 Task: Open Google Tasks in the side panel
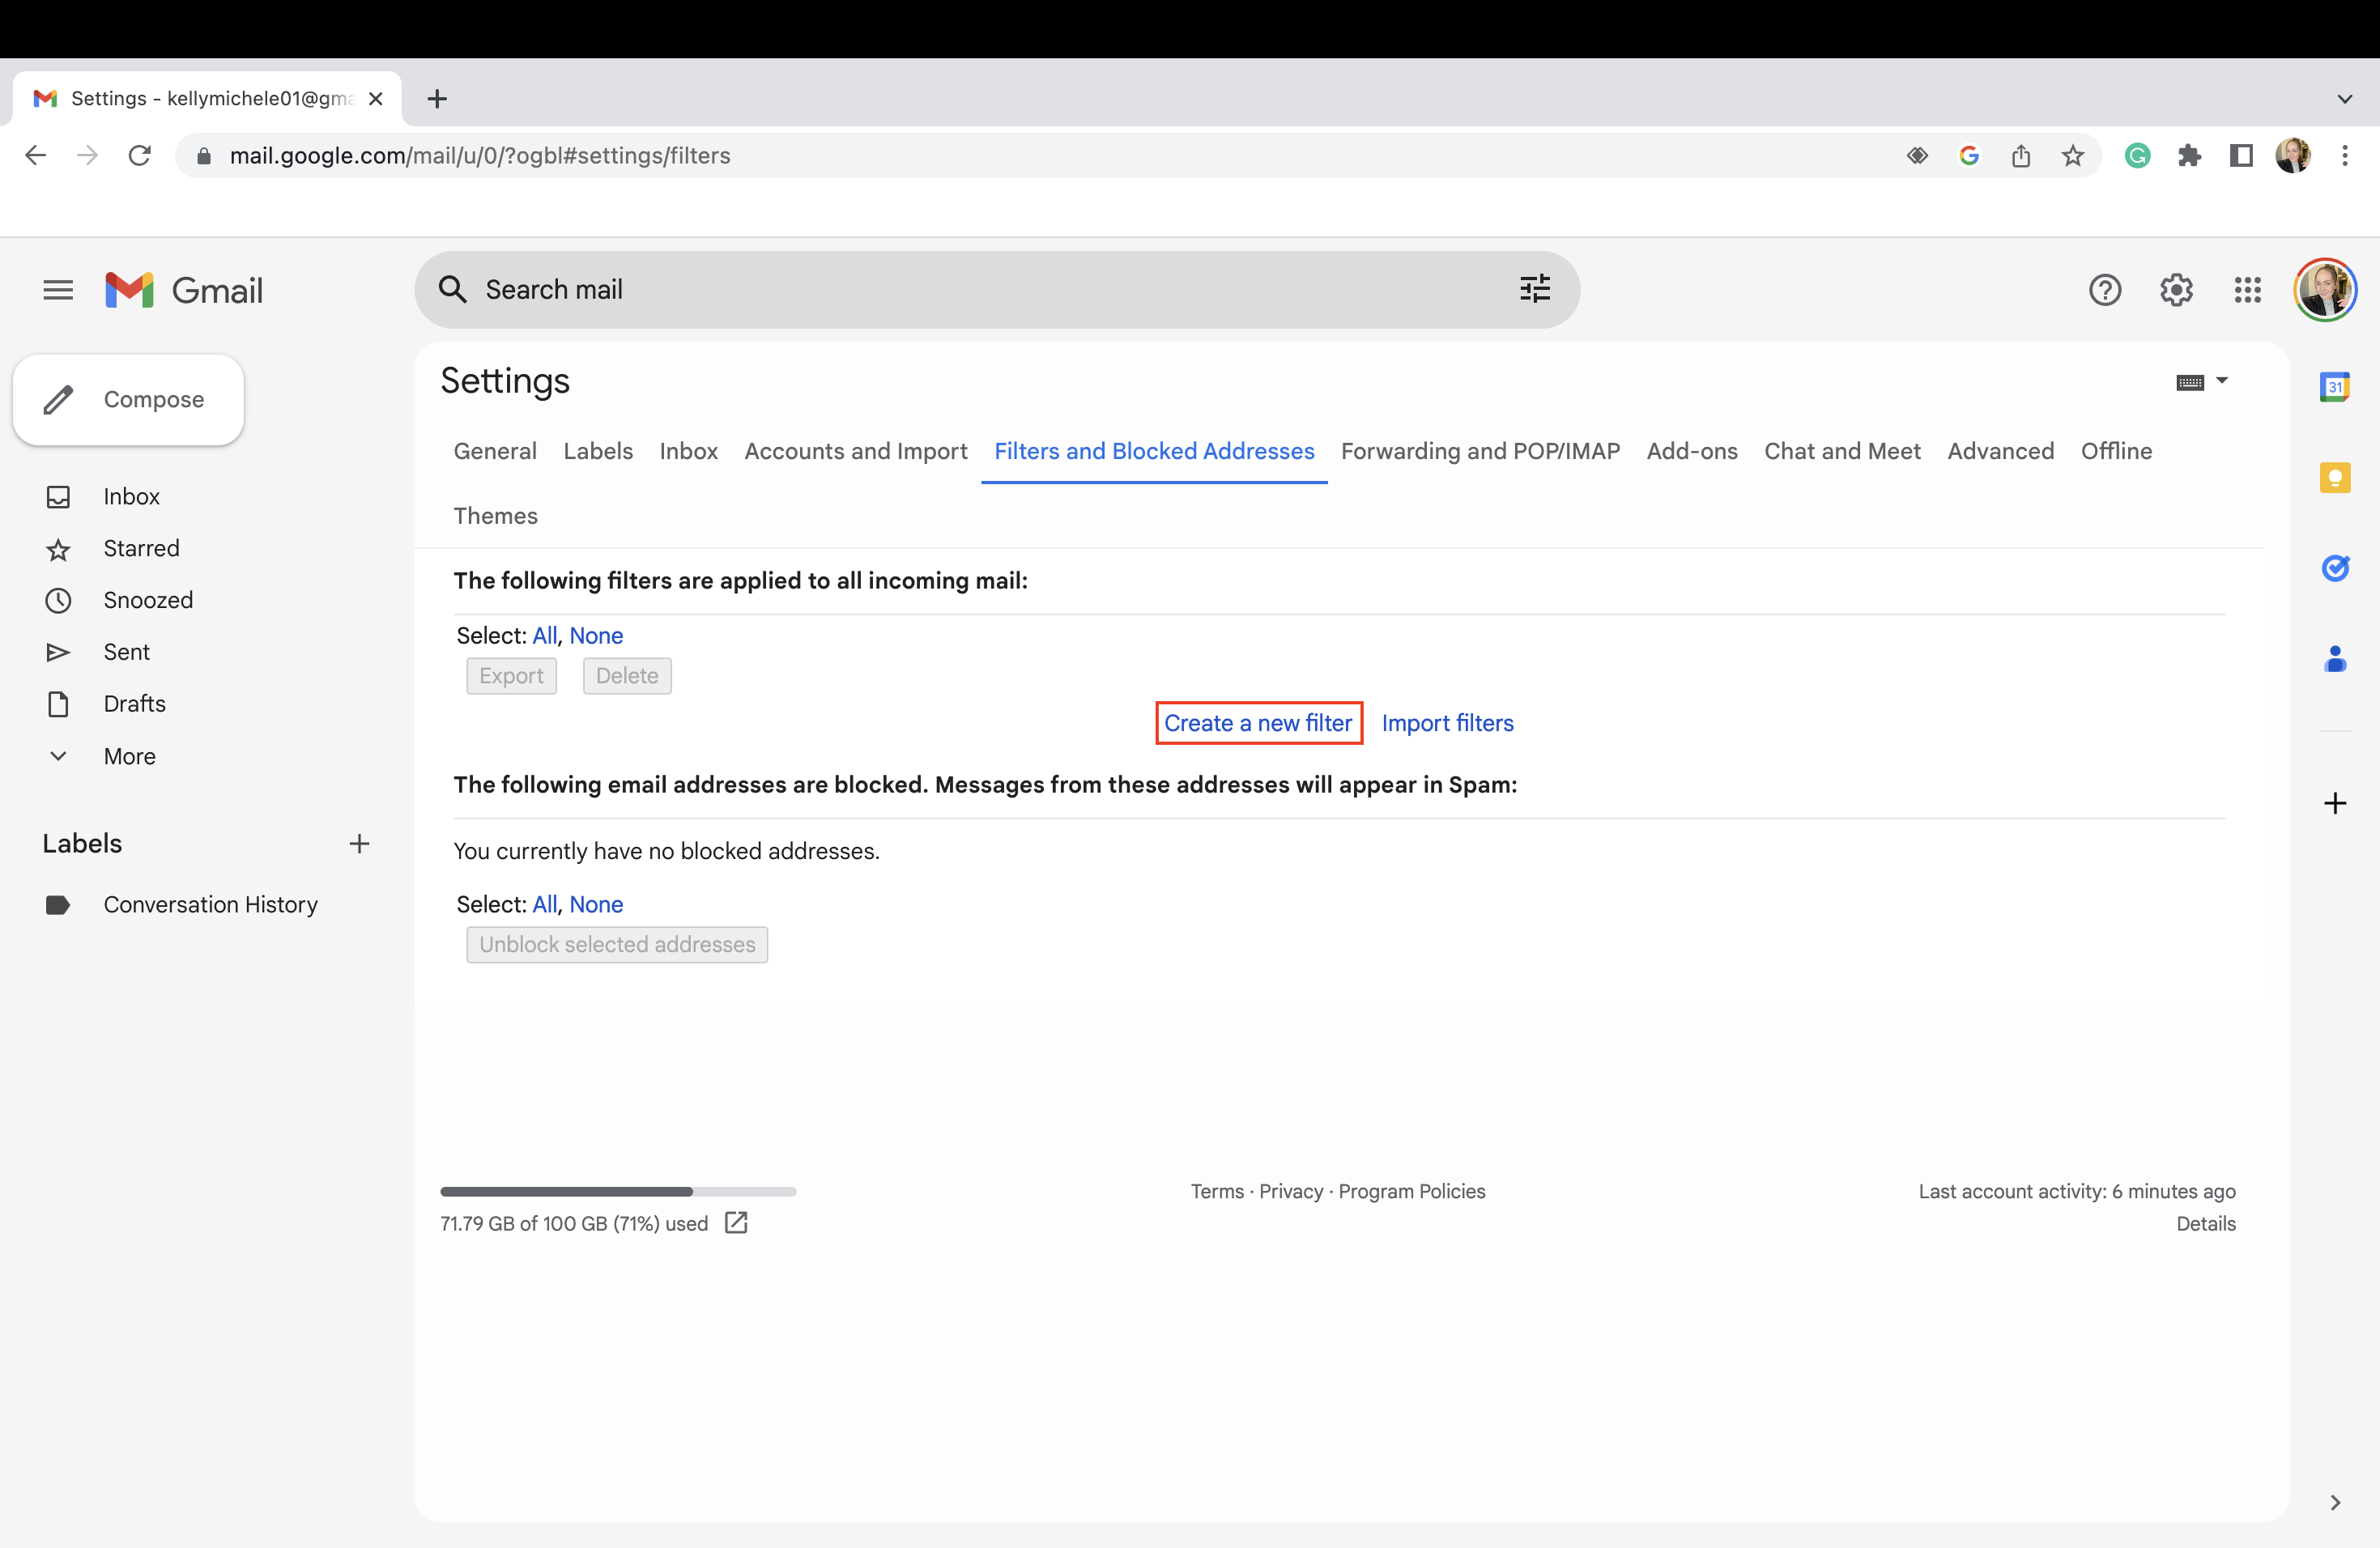[x=2336, y=568]
